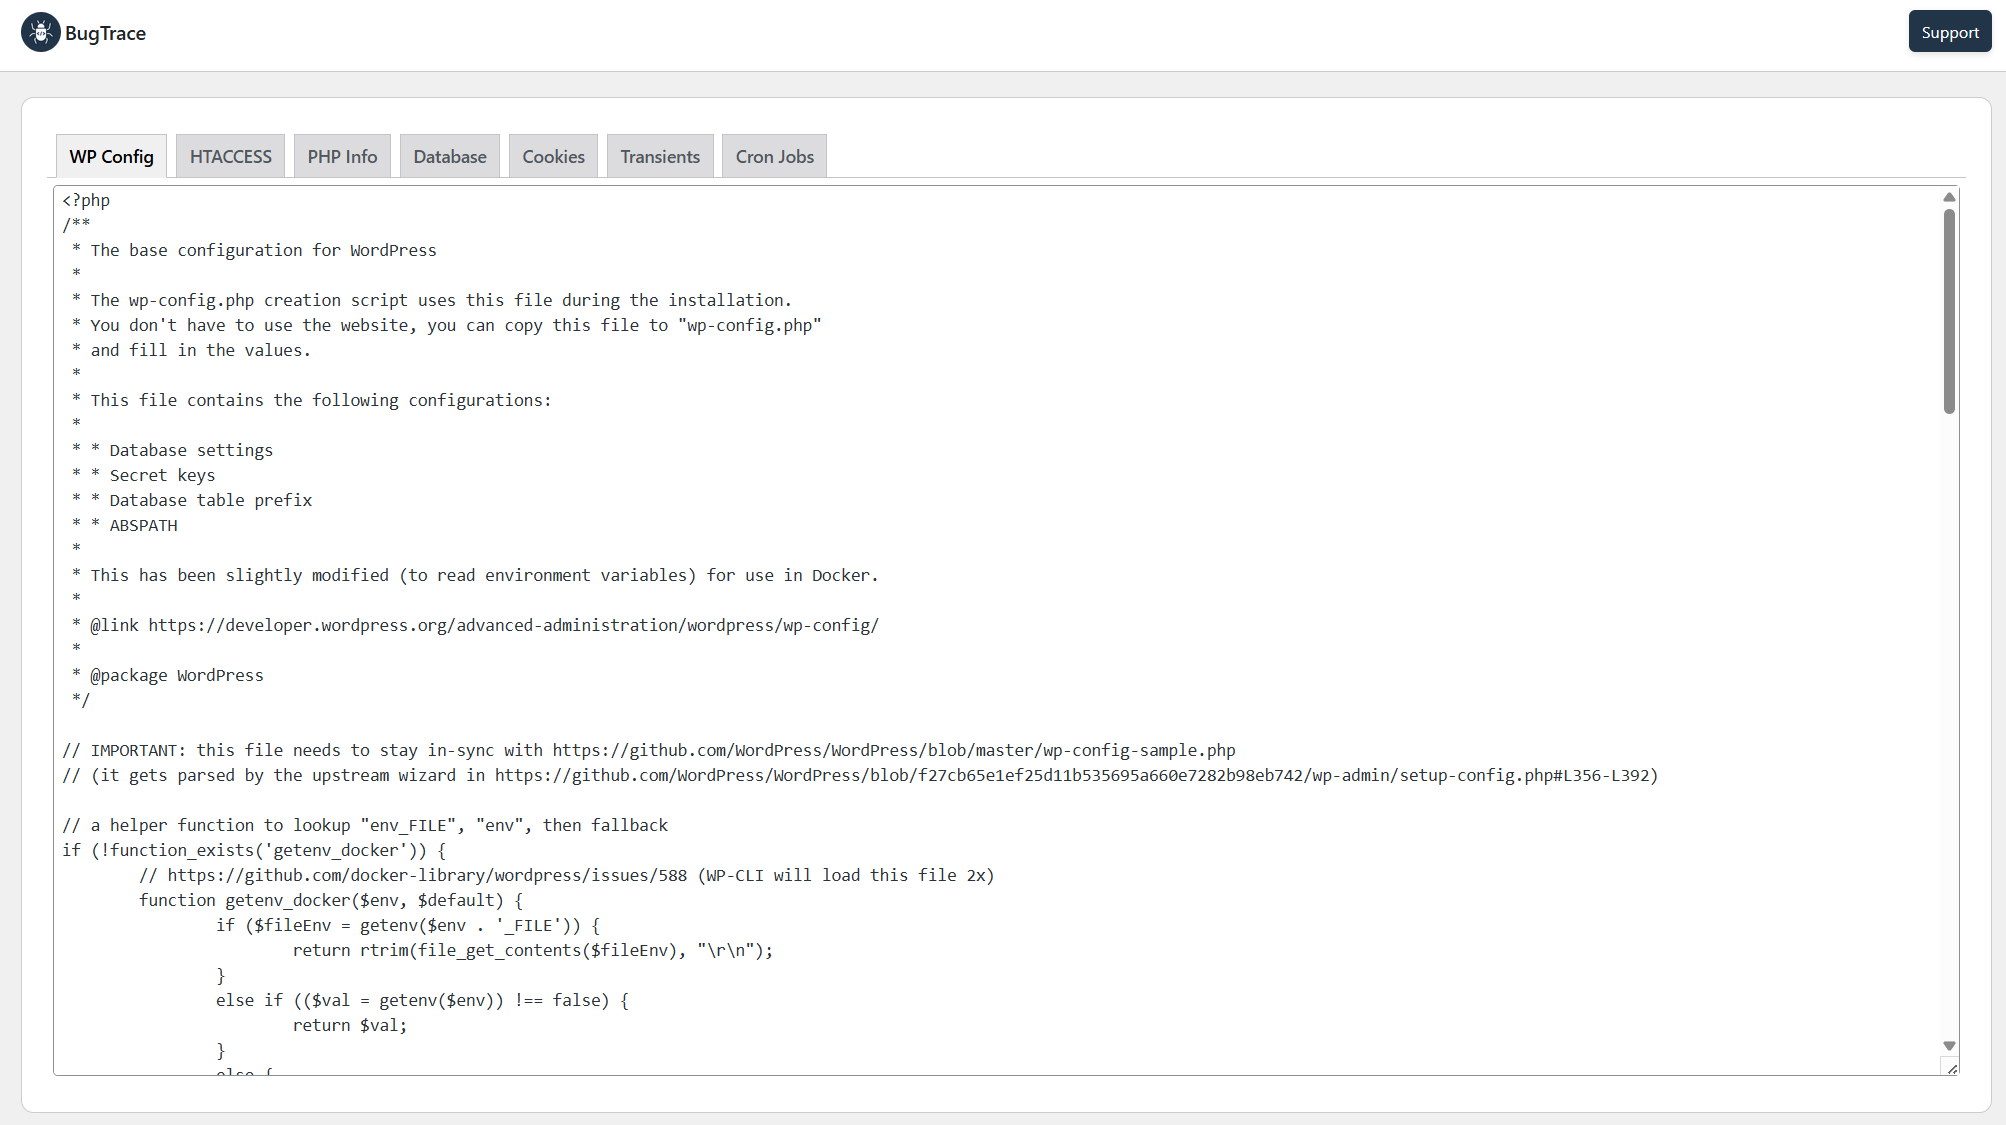This screenshot has width=2006, height=1125.
Task: Click the scrollbar up arrow
Action: (1949, 197)
